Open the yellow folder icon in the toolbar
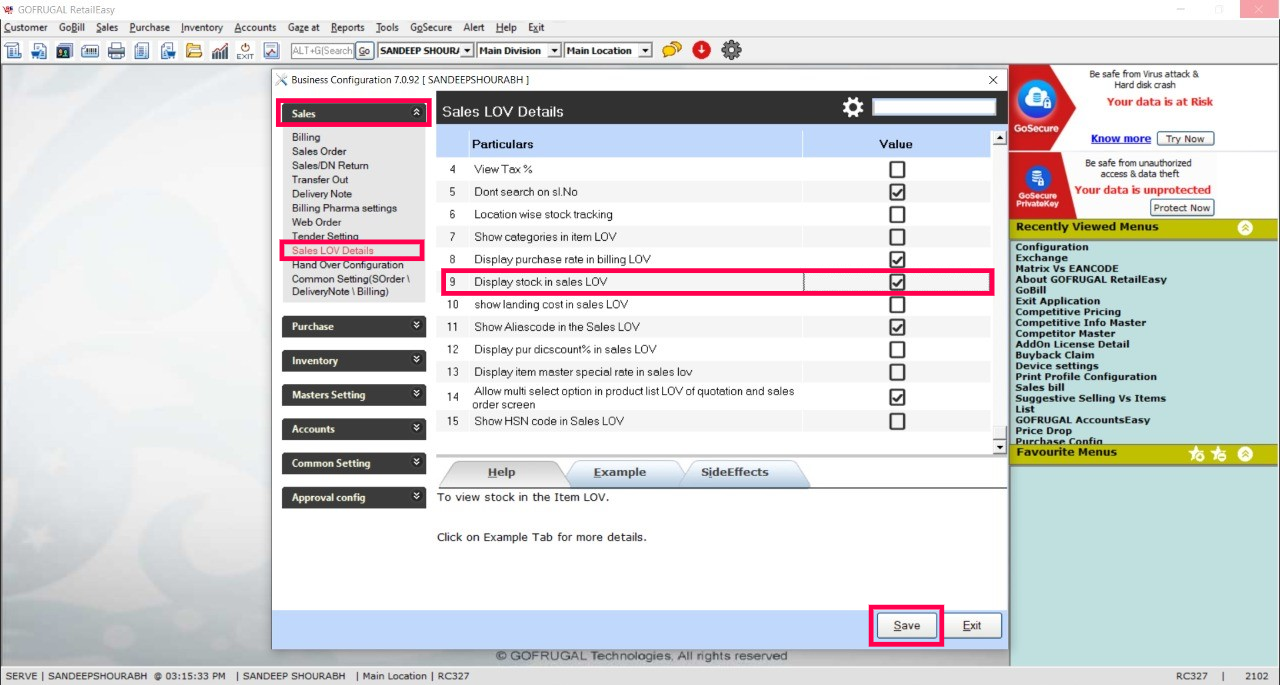The height and width of the screenshot is (685, 1280). (x=194, y=51)
